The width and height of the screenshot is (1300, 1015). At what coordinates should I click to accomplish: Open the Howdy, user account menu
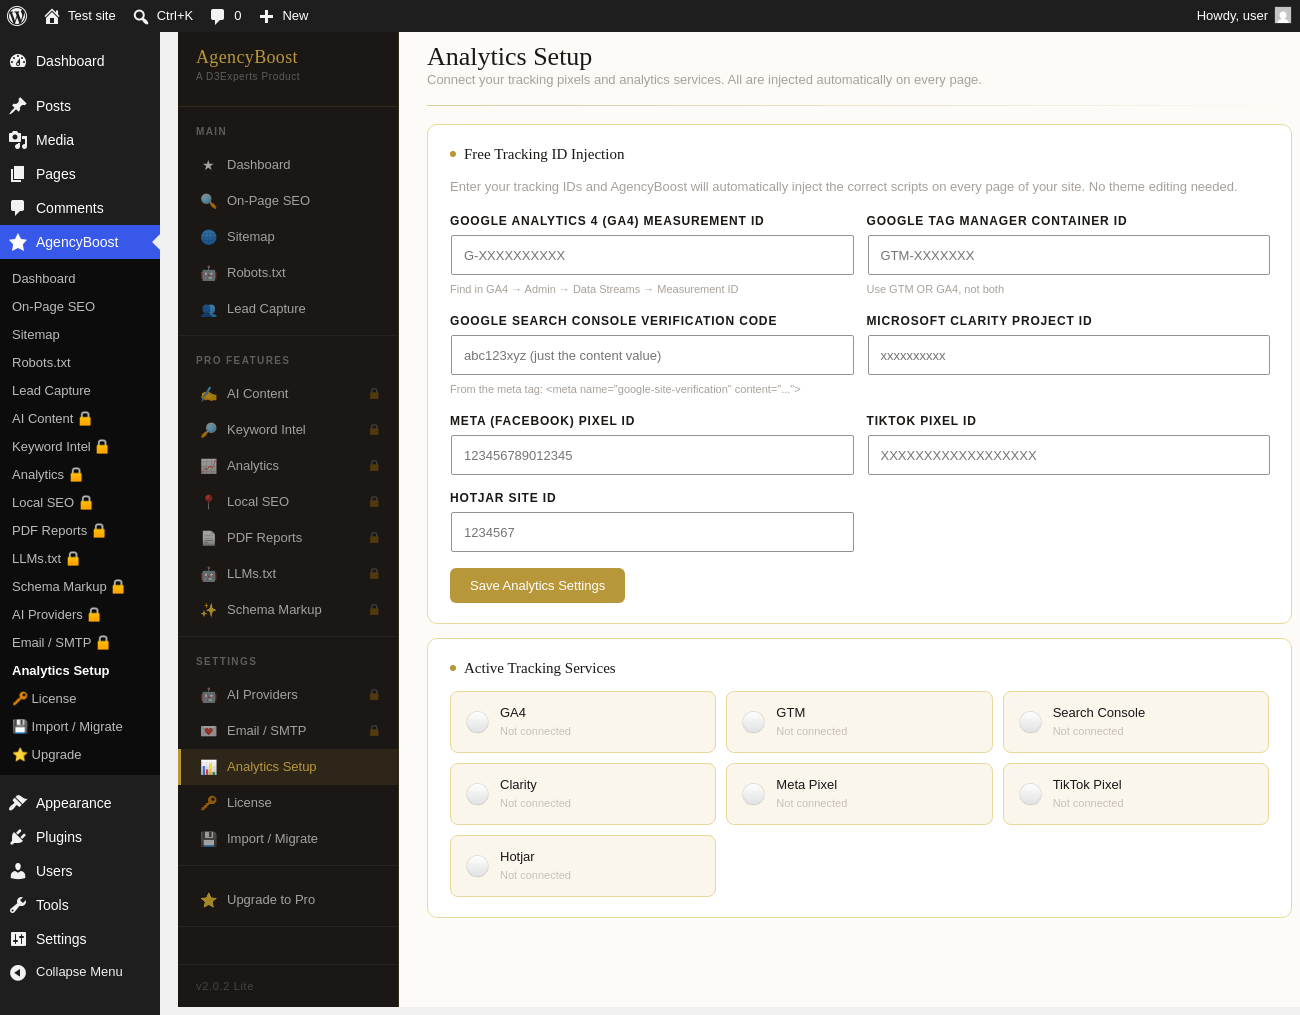1244,16
